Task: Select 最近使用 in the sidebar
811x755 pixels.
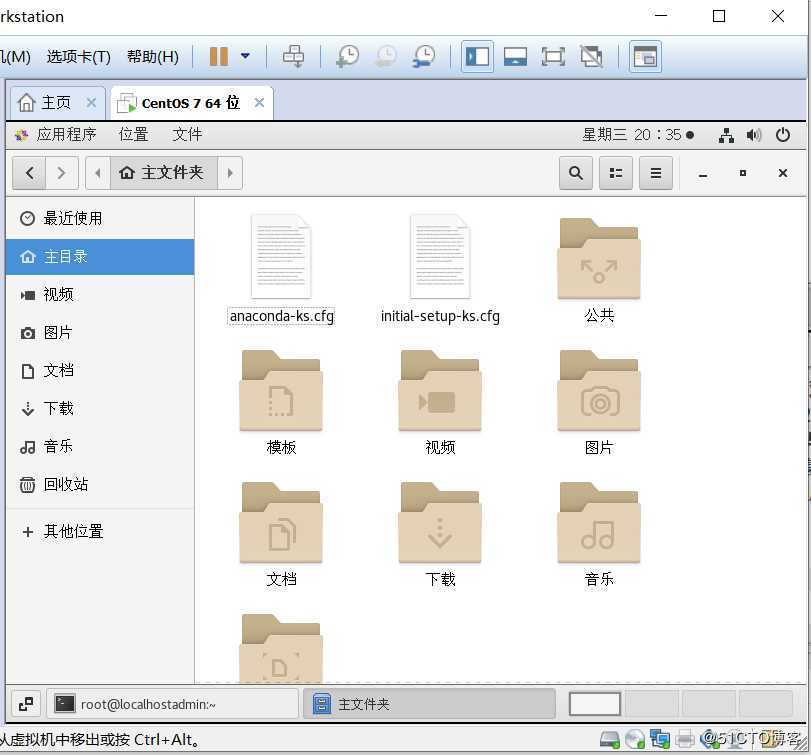Action: pos(100,218)
